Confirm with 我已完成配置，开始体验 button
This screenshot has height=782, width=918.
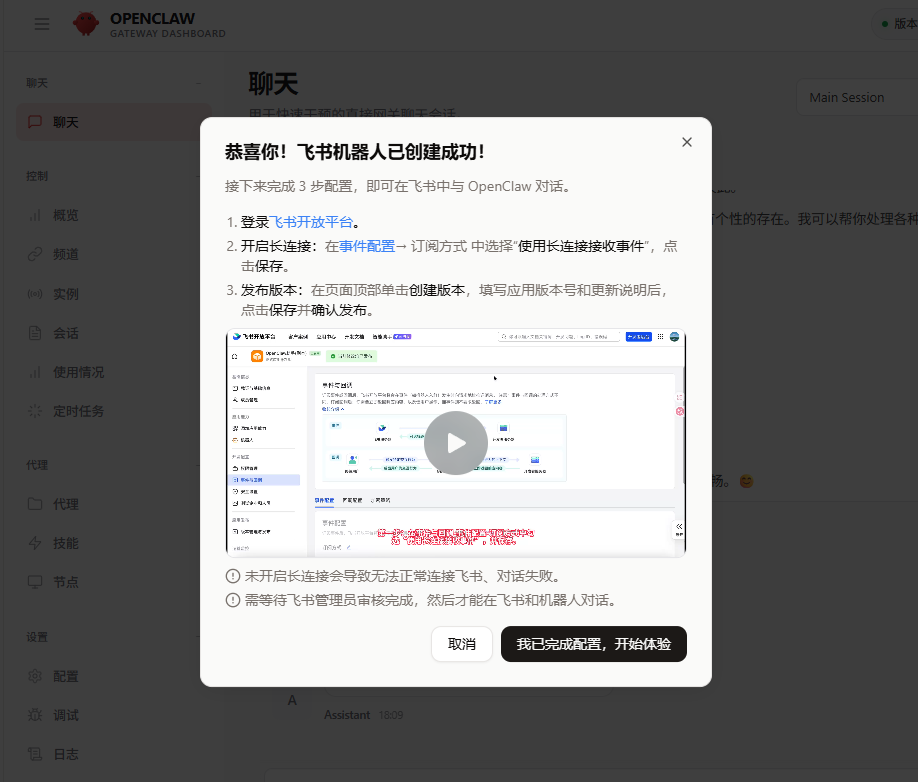coord(593,644)
